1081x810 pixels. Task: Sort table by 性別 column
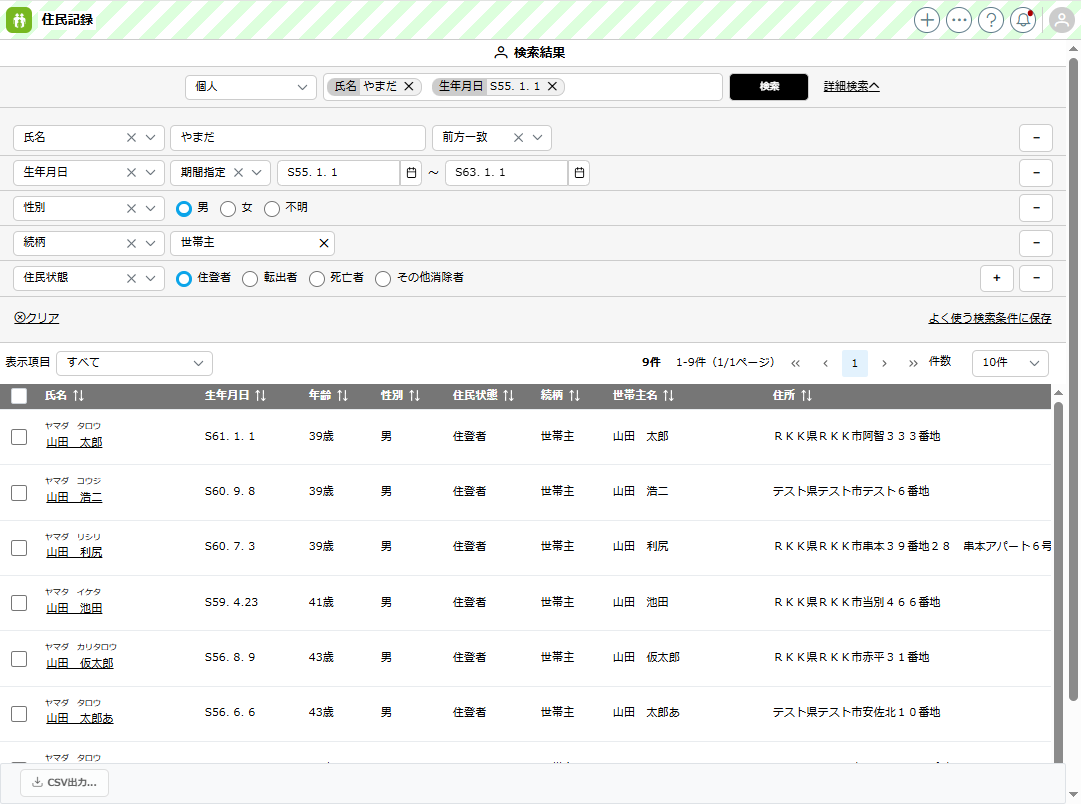pos(414,395)
